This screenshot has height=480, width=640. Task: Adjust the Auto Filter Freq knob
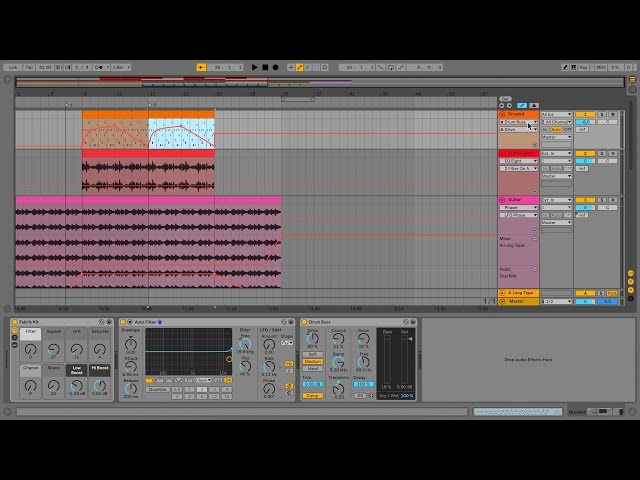[245, 344]
